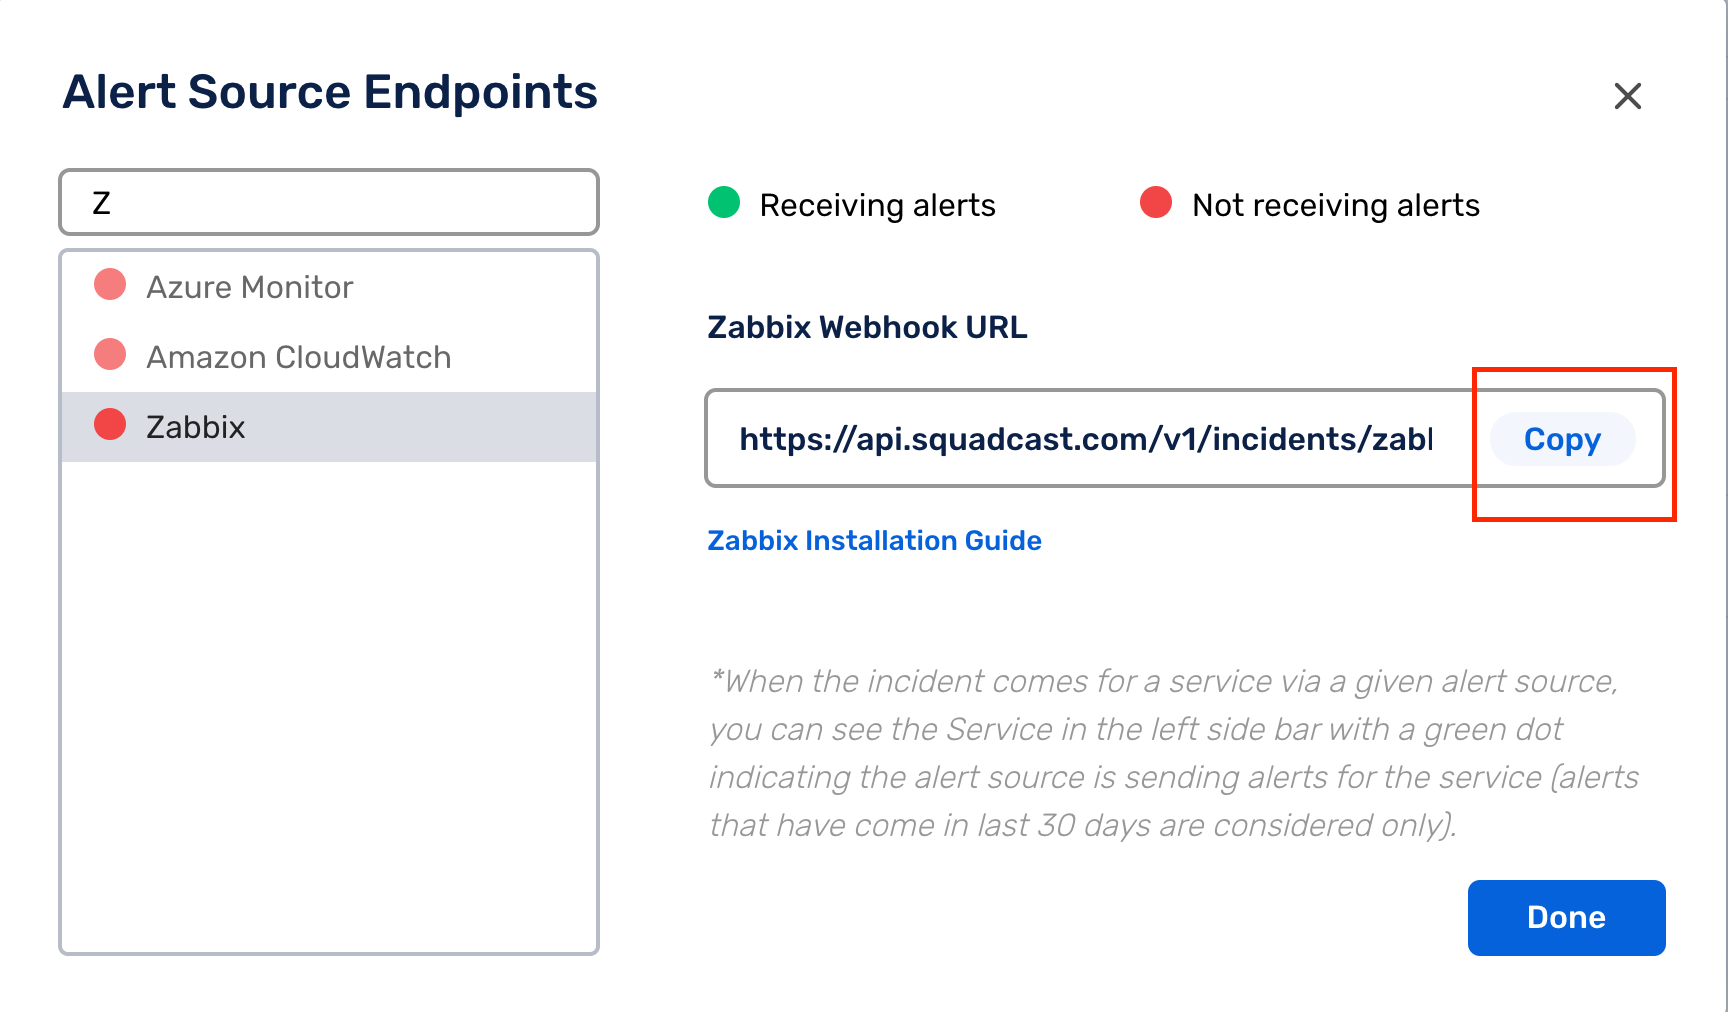Focus the alert source search field
Viewport: 1728px width, 1012px height.
[329, 202]
